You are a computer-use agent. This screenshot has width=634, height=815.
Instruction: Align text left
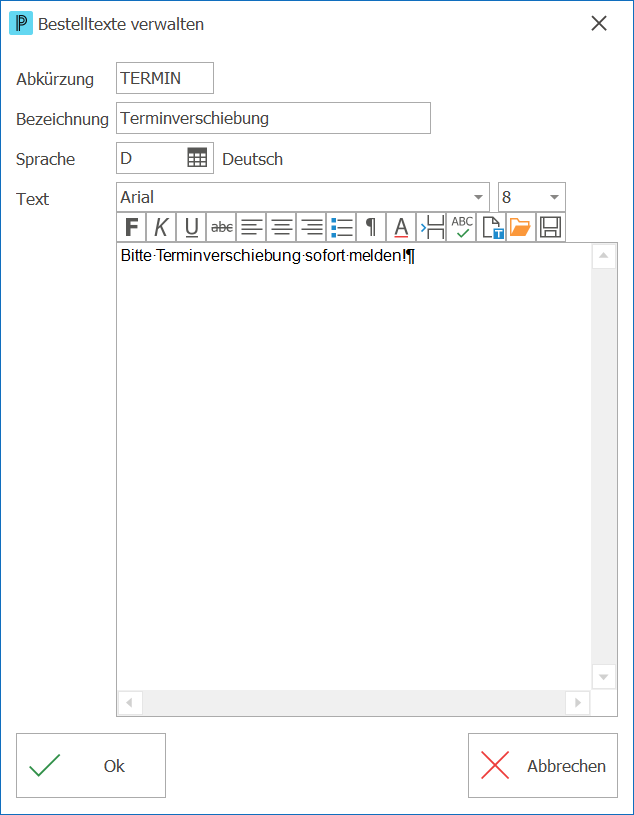(x=252, y=227)
